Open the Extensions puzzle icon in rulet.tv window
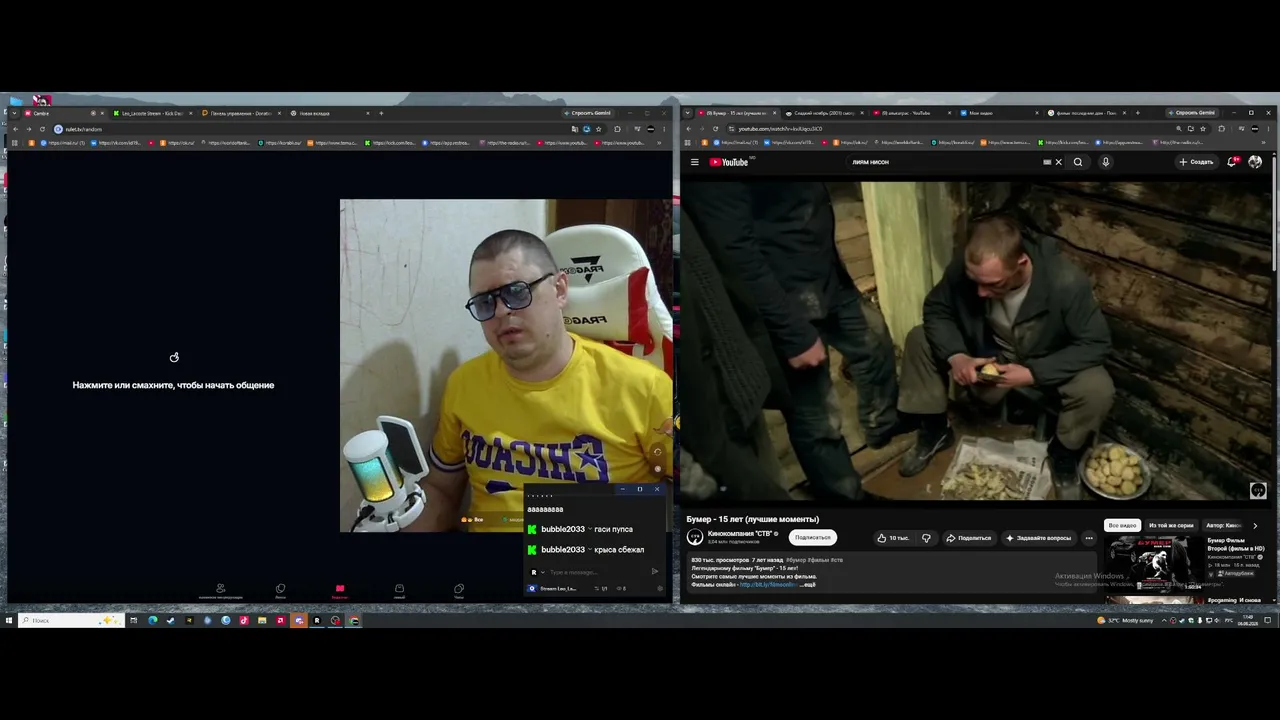The image size is (1280, 720). click(617, 129)
